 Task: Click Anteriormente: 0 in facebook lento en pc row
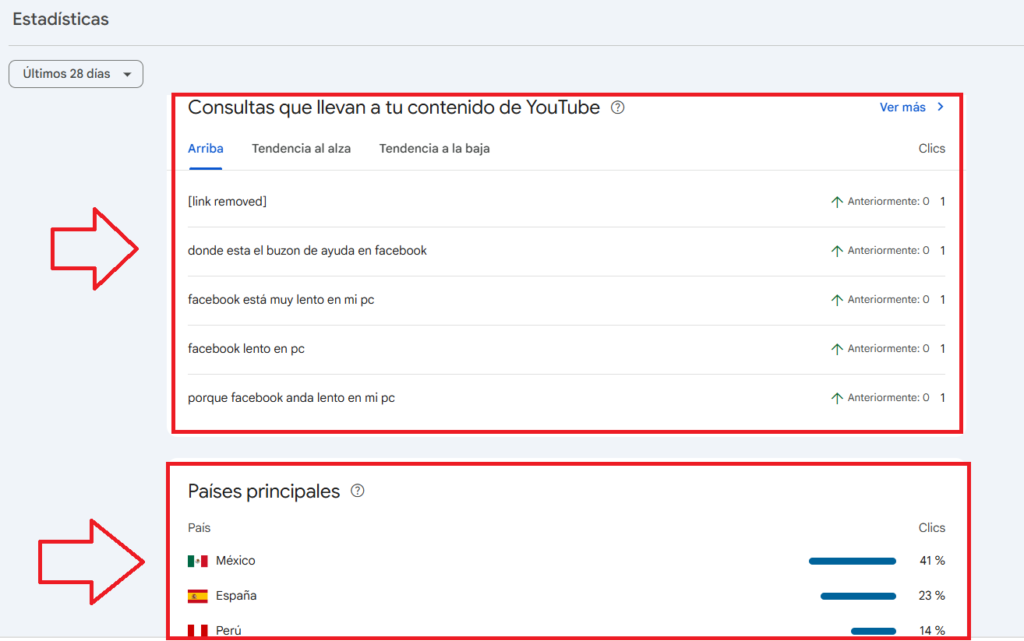pyautogui.click(x=888, y=349)
